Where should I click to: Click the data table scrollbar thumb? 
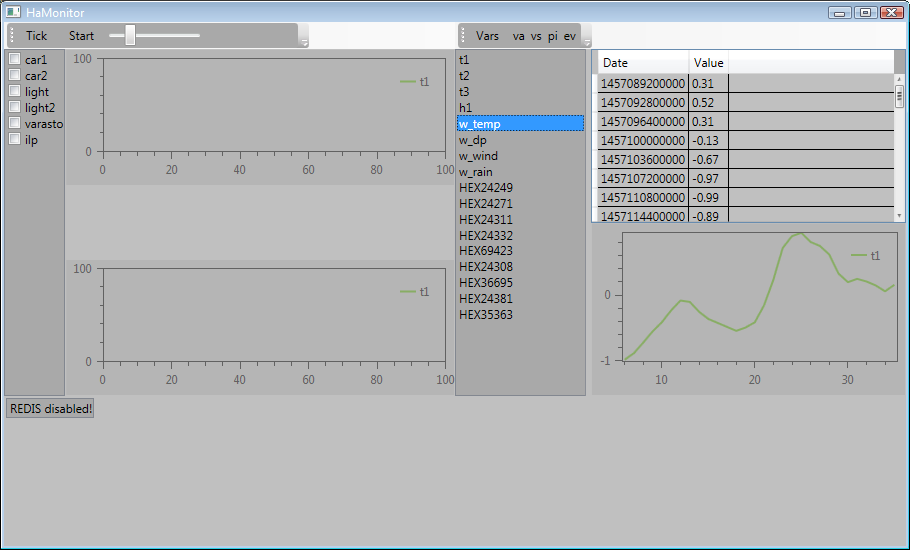pos(900,96)
